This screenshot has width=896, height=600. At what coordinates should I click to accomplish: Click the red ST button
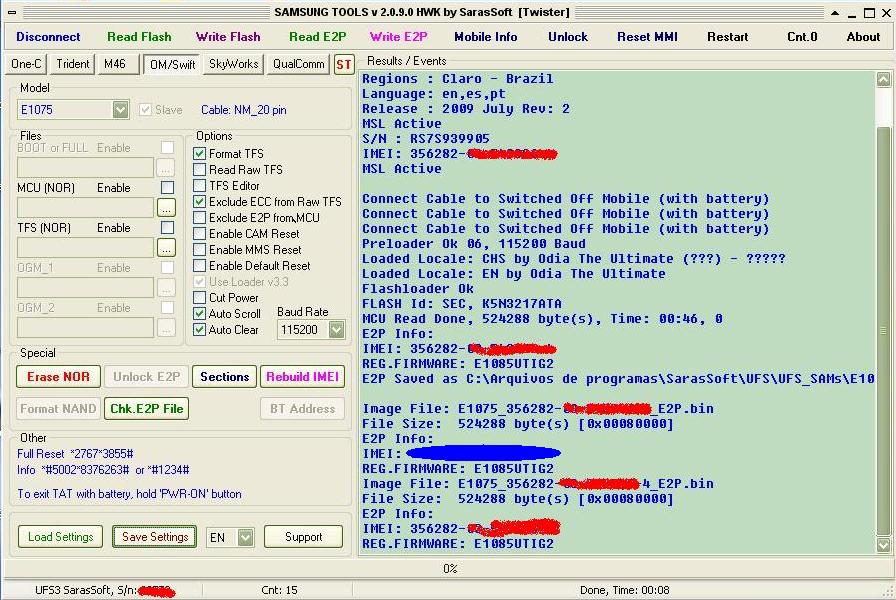click(x=343, y=65)
